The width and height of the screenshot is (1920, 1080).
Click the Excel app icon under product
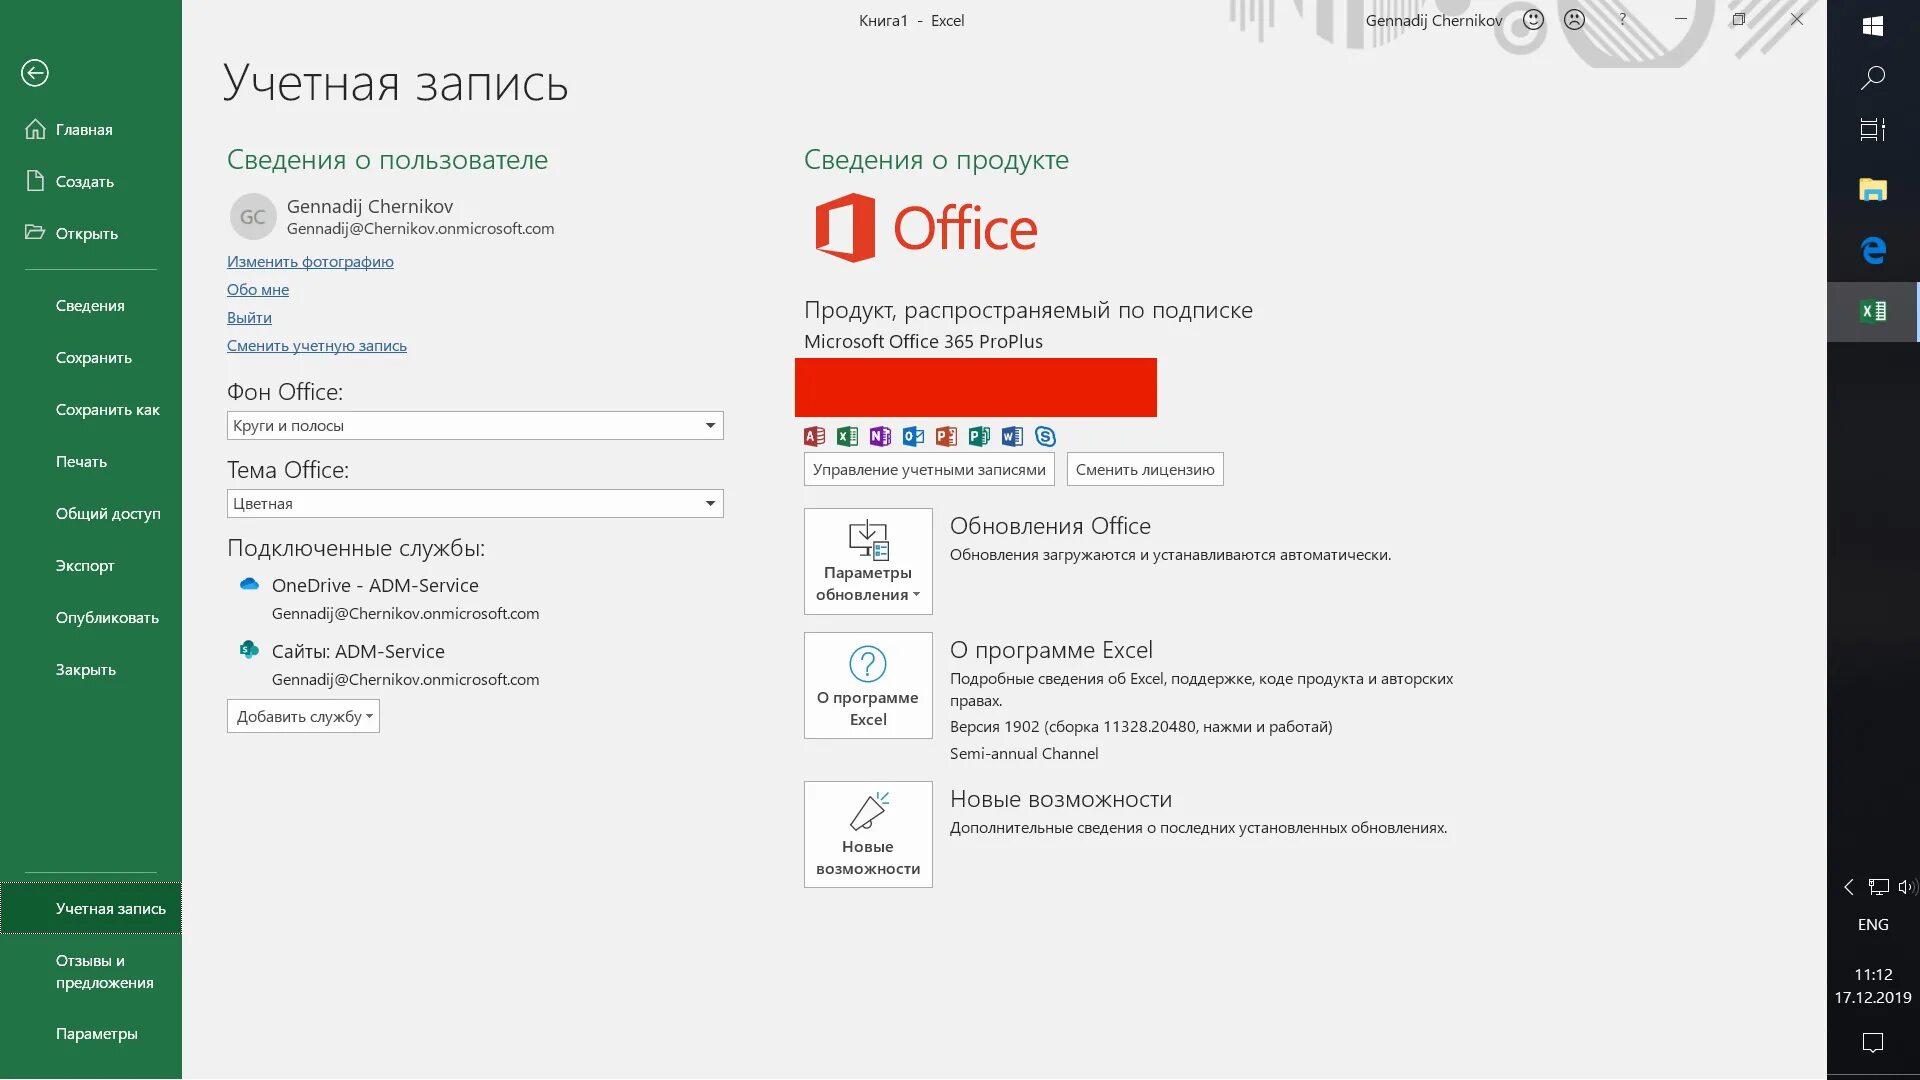point(848,436)
